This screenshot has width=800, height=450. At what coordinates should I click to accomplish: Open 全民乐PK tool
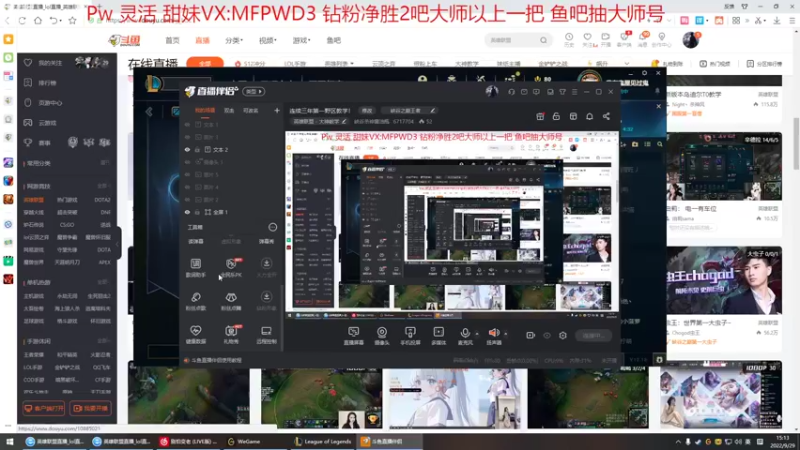(231, 267)
